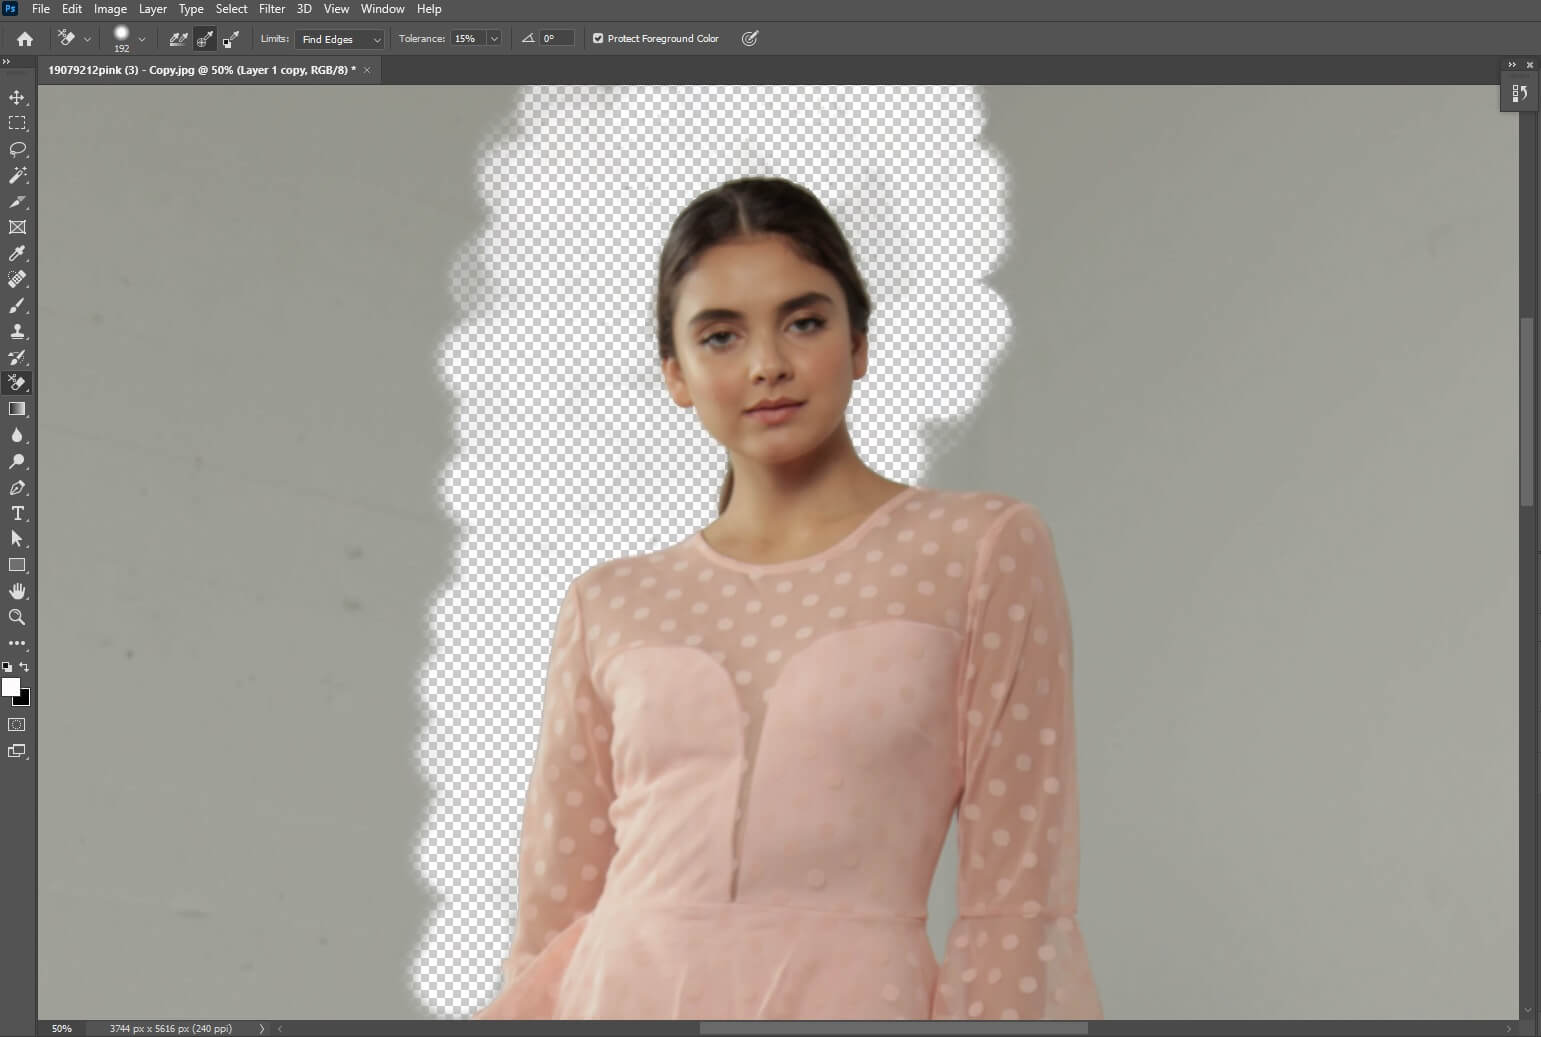Select the Pen tool
1541x1037 pixels.
click(17, 487)
